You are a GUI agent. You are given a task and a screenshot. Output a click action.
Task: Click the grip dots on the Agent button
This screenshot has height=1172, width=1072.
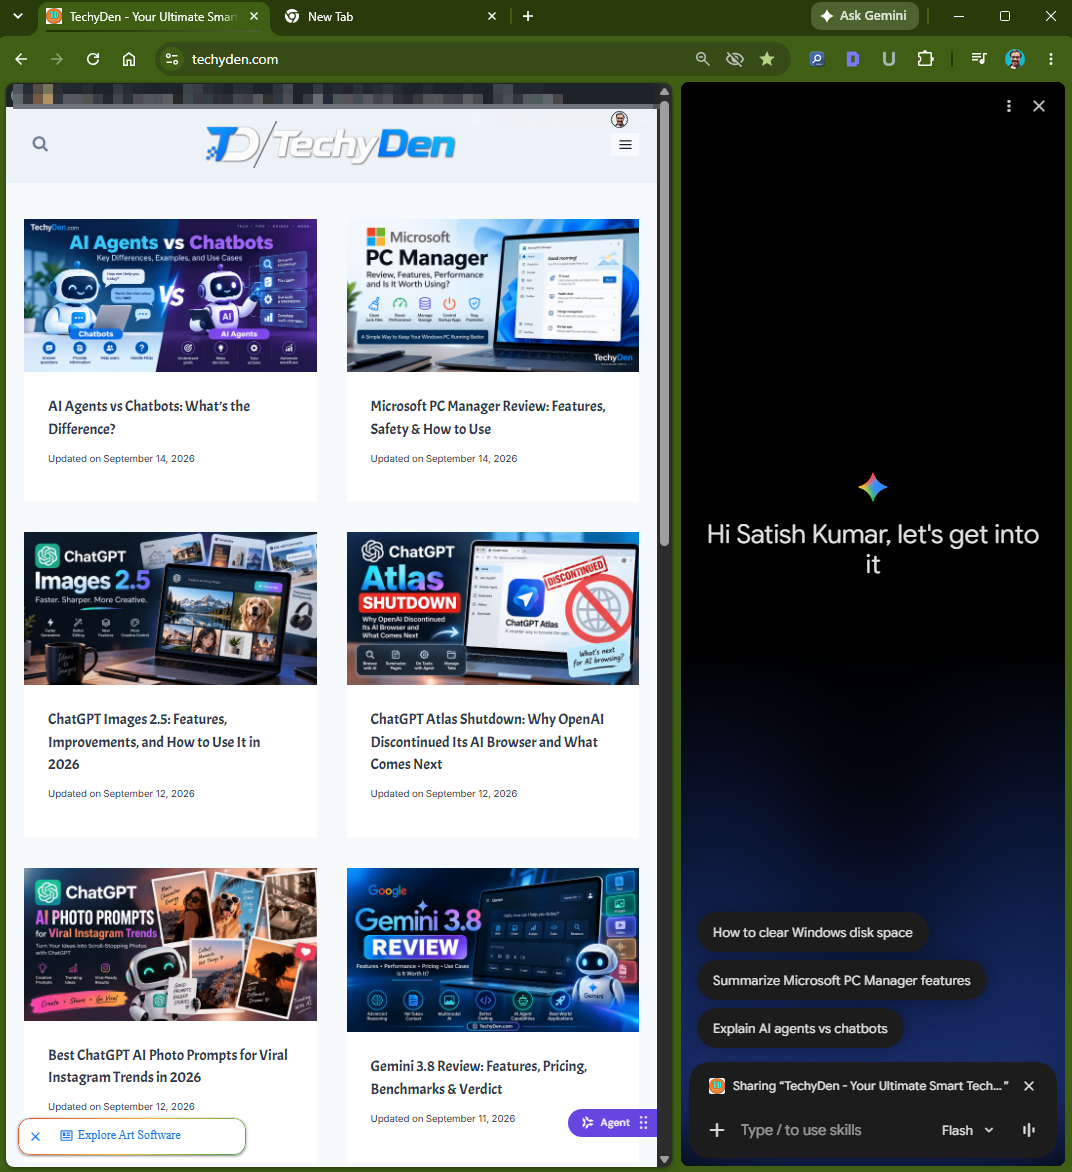click(x=644, y=1123)
